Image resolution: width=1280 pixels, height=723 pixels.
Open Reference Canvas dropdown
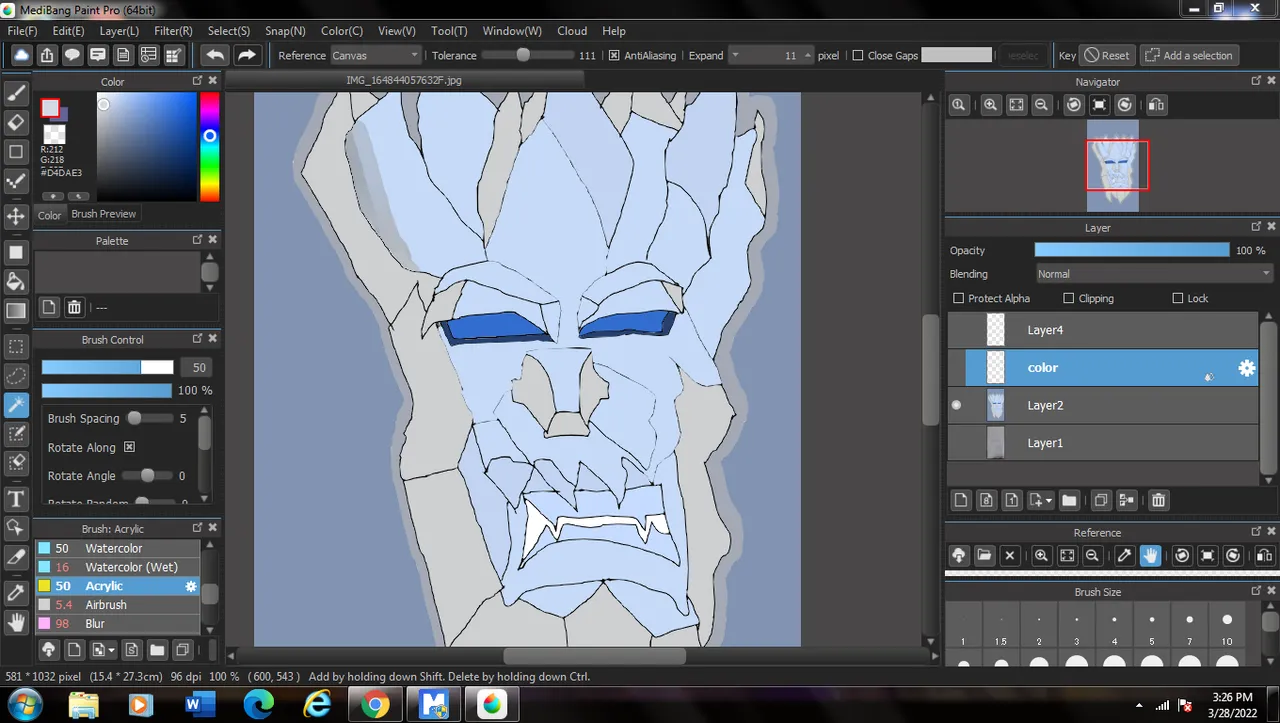375,56
